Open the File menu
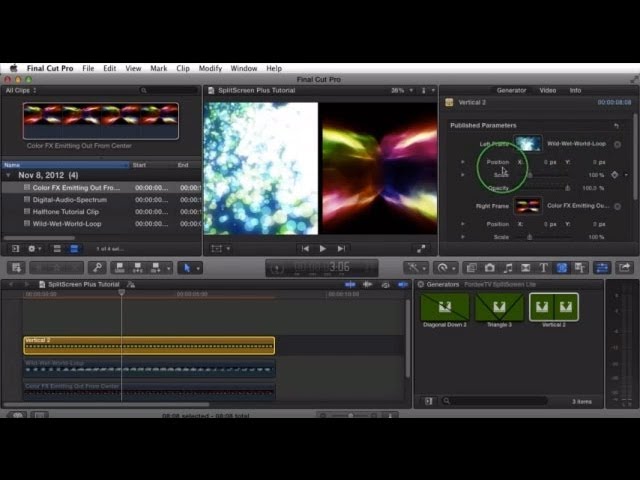 (x=88, y=68)
